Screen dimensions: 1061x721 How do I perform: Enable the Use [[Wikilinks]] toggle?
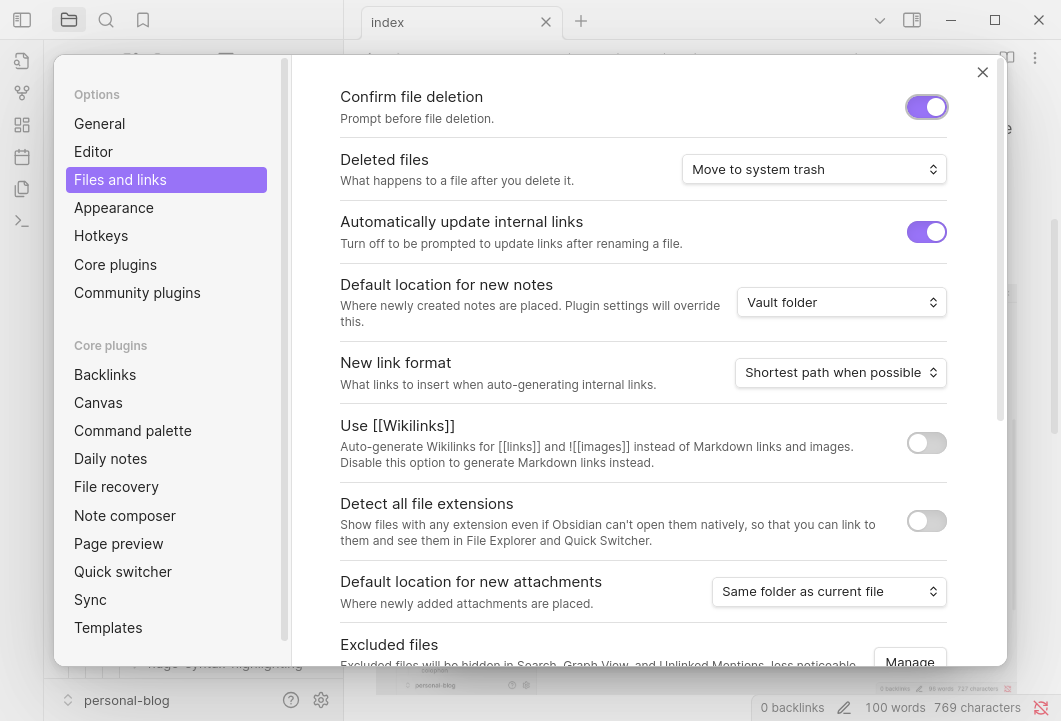pyautogui.click(x=926, y=443)
